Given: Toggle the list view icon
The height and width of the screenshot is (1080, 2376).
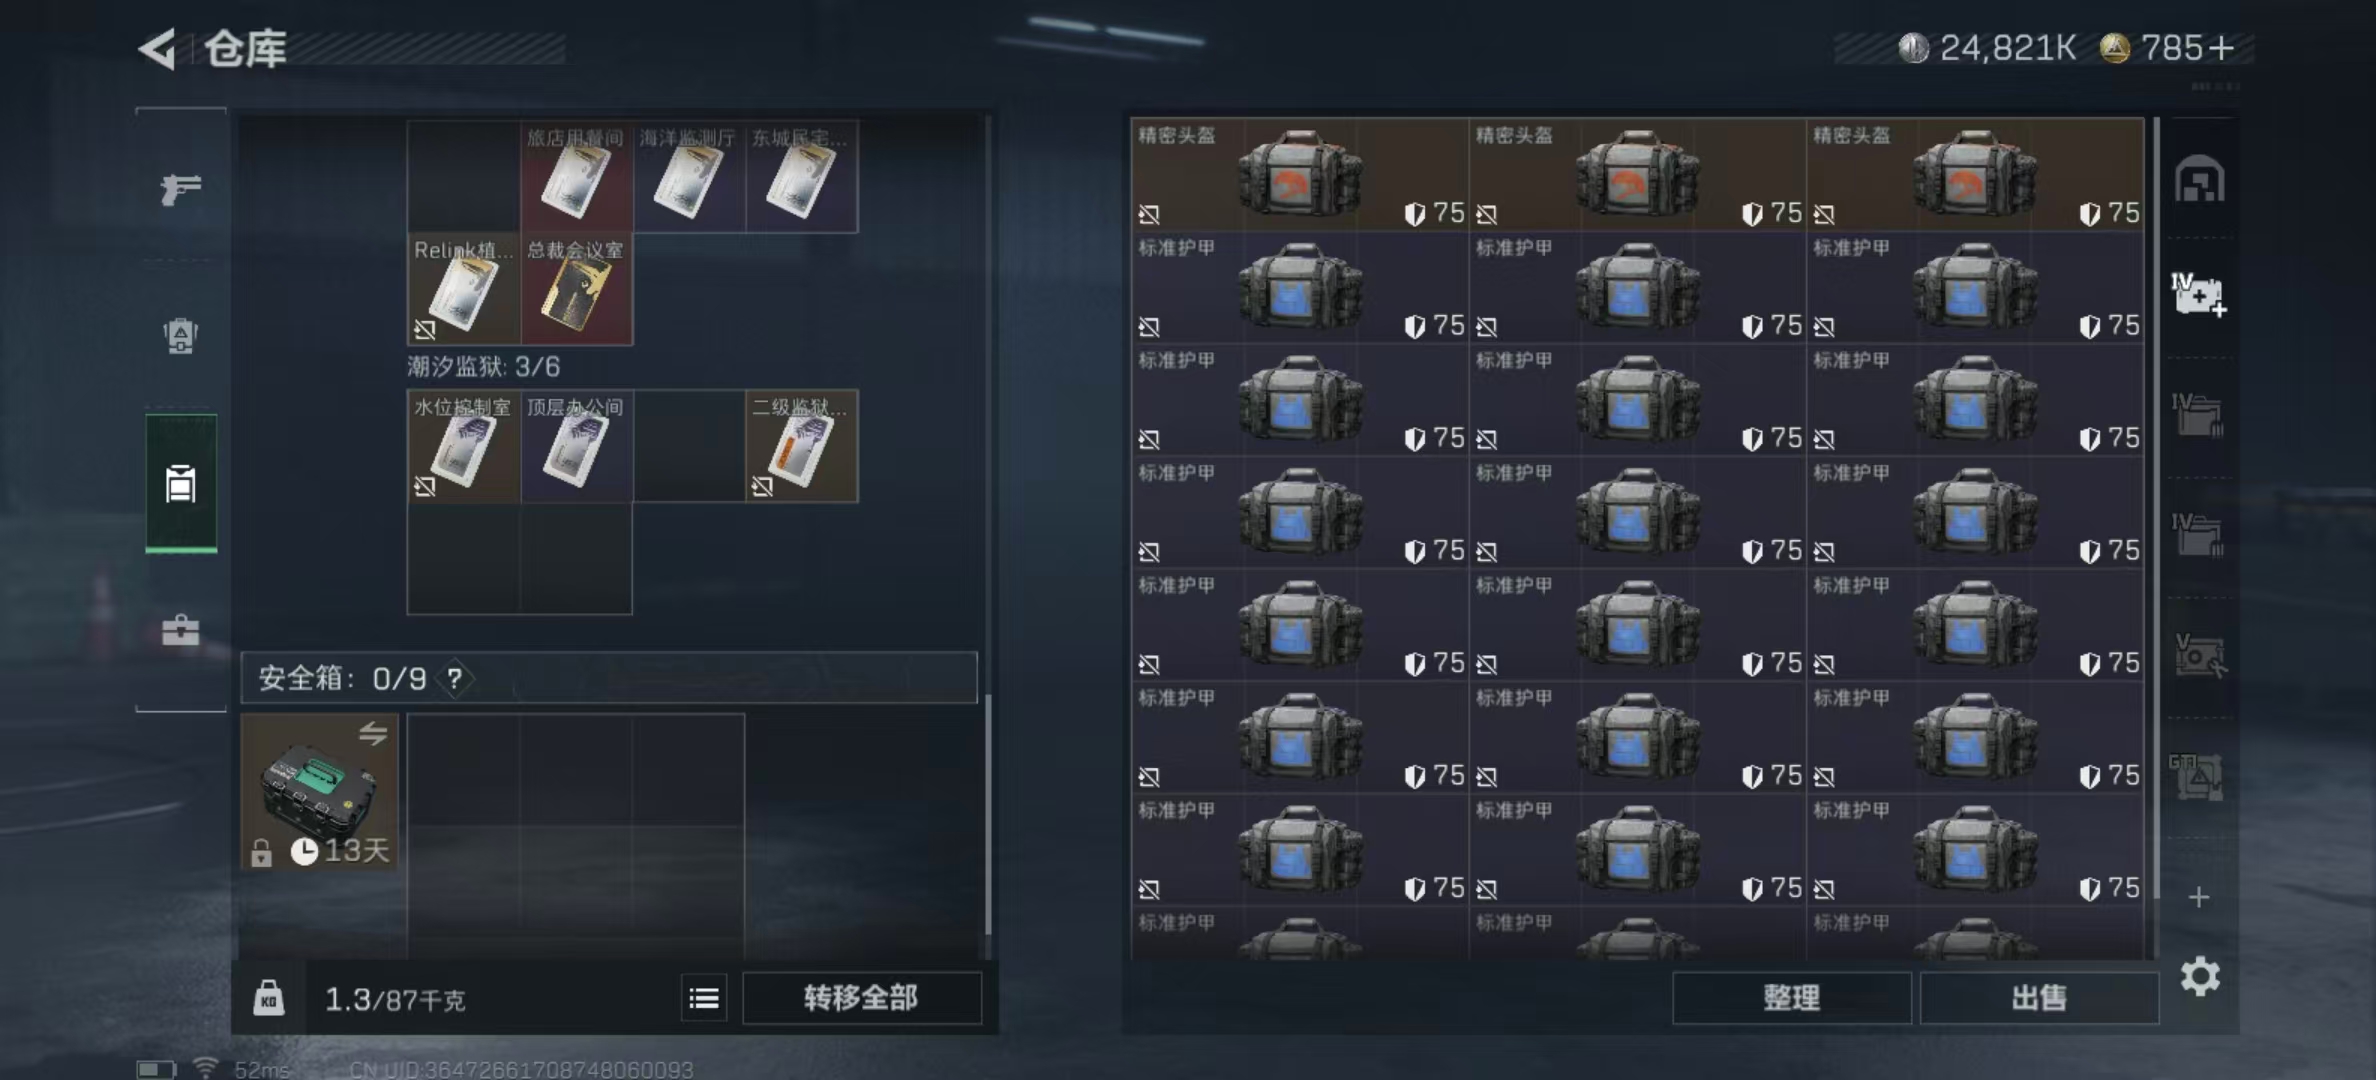Looking at the screenshot, I should tap(704, 998).
